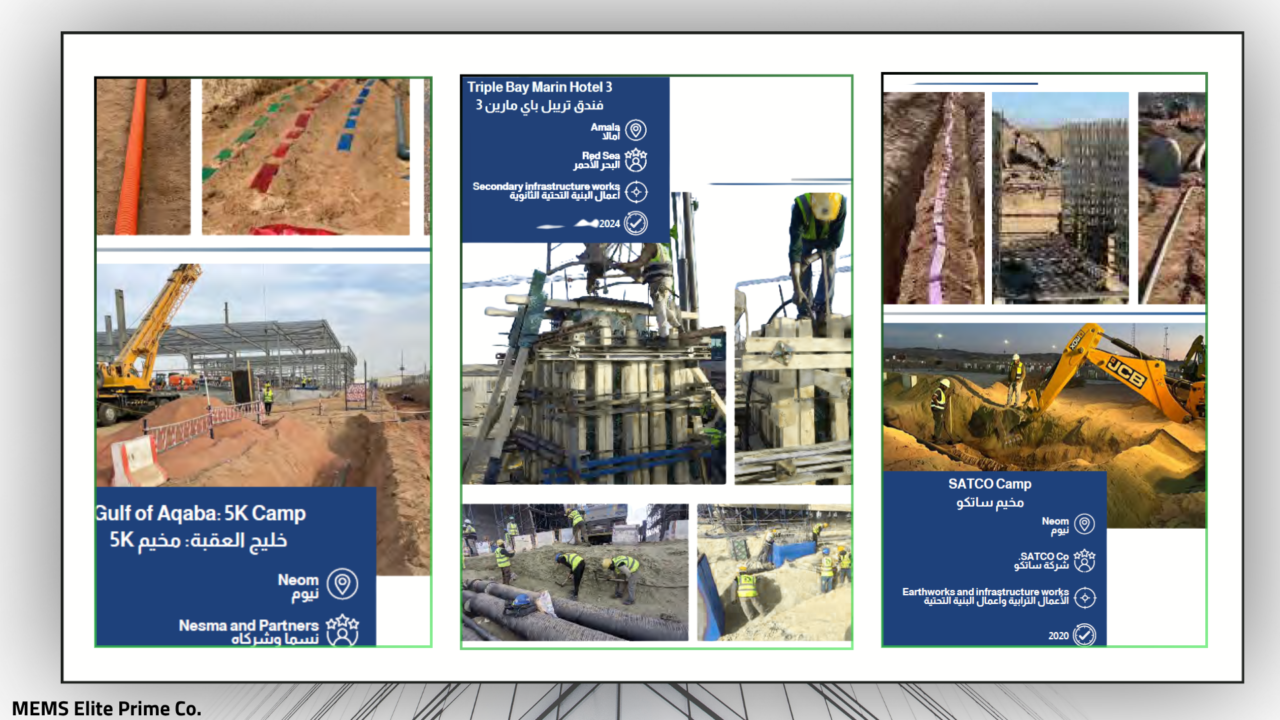Image resolution: width=1280 pixels, height=720 pixels.
Task: Click the "2020" year text
Action: [x=1059, y=636]
